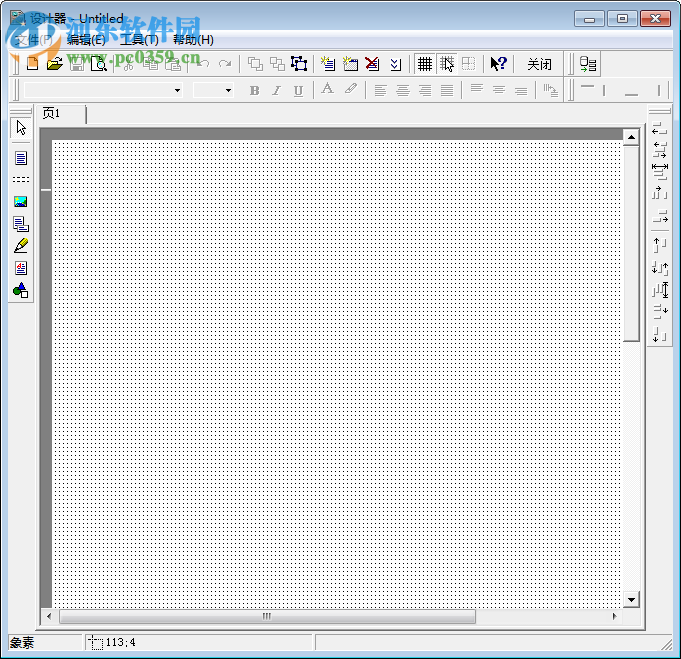This screenshot has width=681, height=659.
Task: Add a new page with the Add page icon
Action: pos(328,64)
